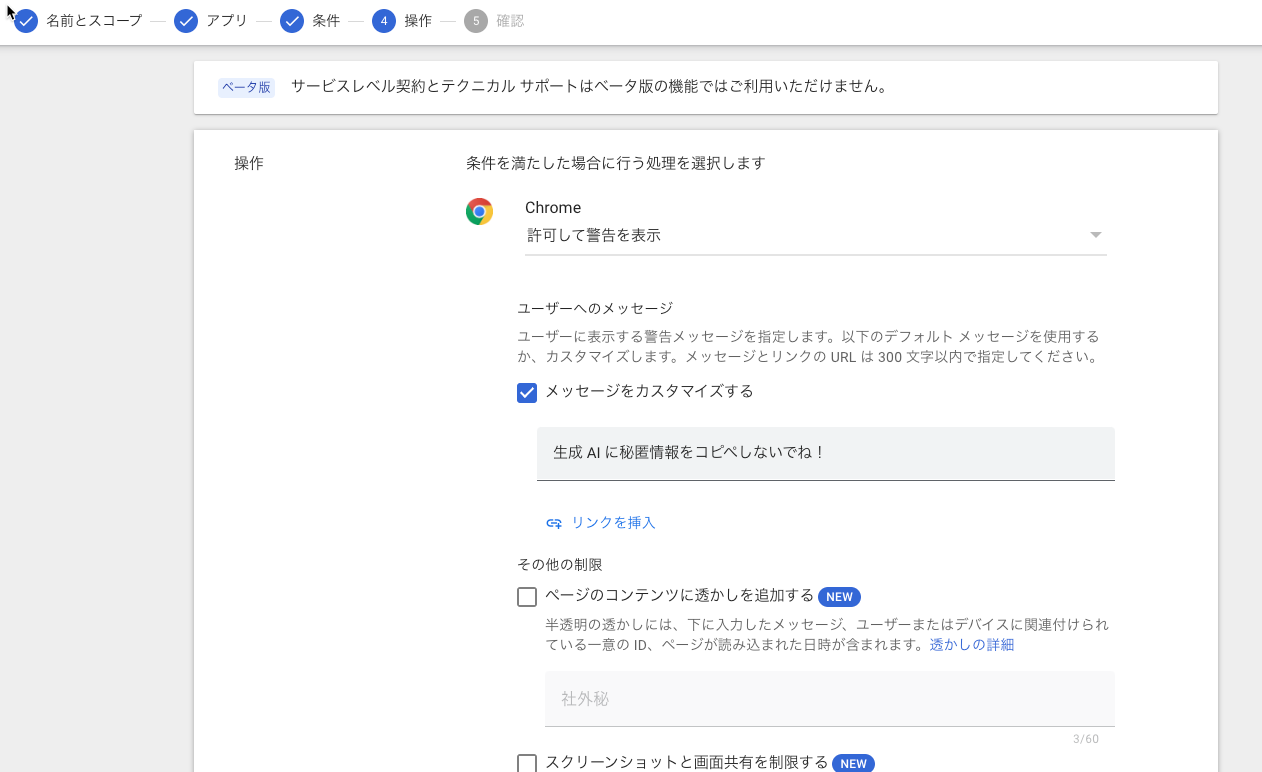The height and width of the screenshot is (772, 1262).
Task: Click the リンクを挿入 text link
Action: (x=614, y=522)
